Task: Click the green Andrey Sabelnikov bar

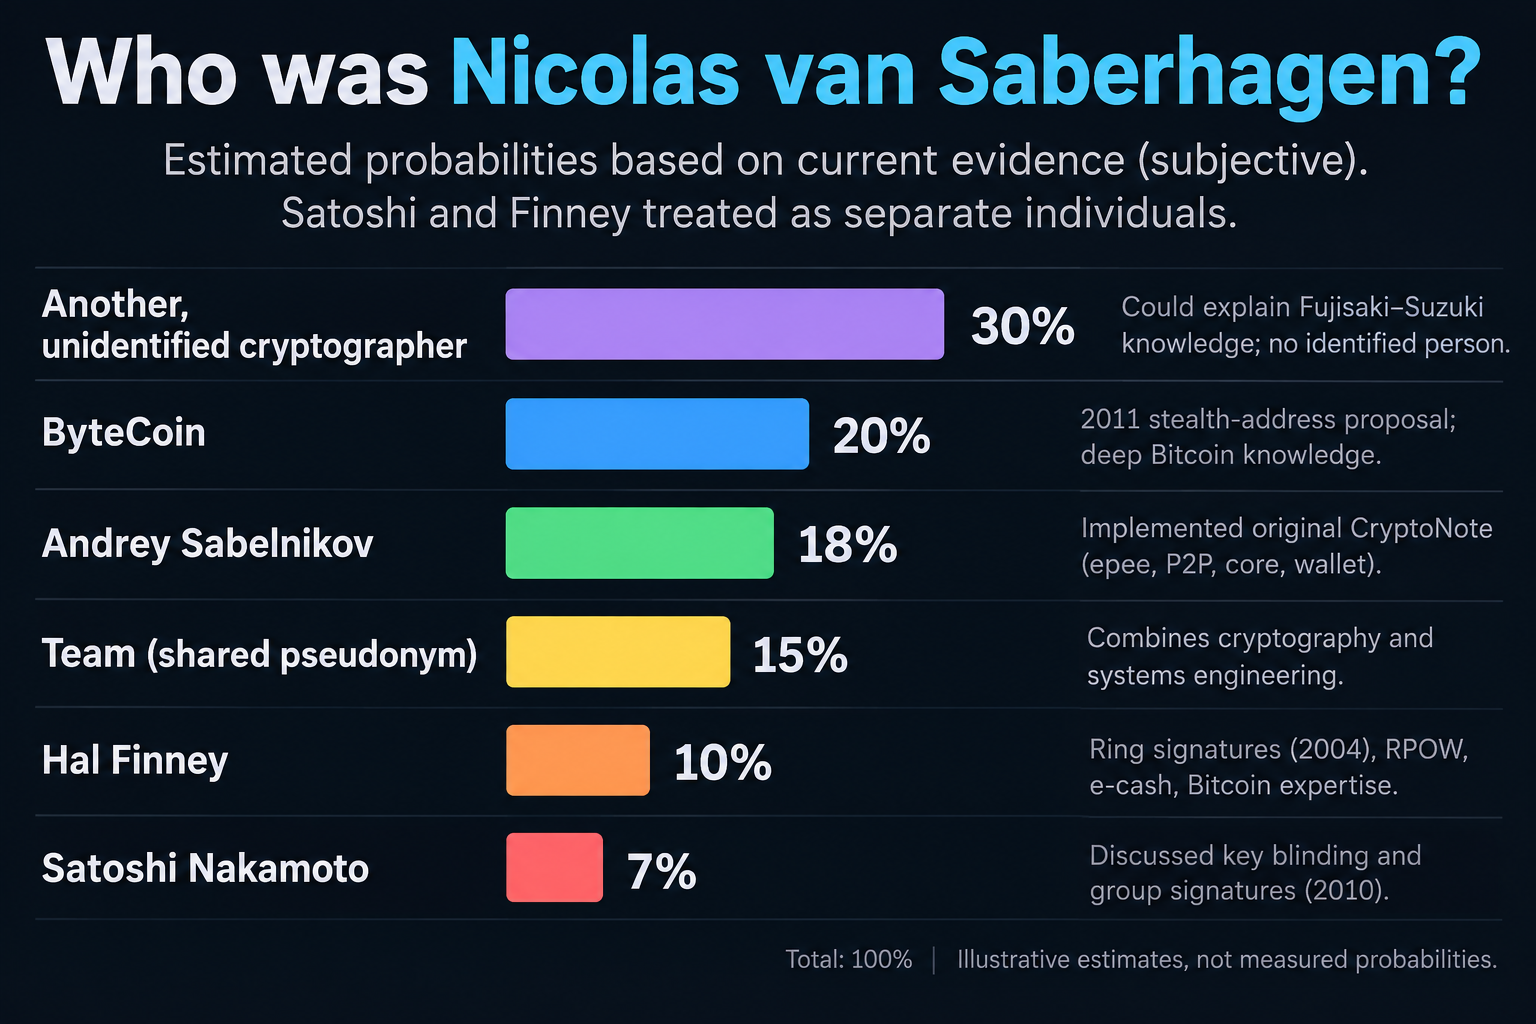Action: pyautogui.click(x=640, y=543)
